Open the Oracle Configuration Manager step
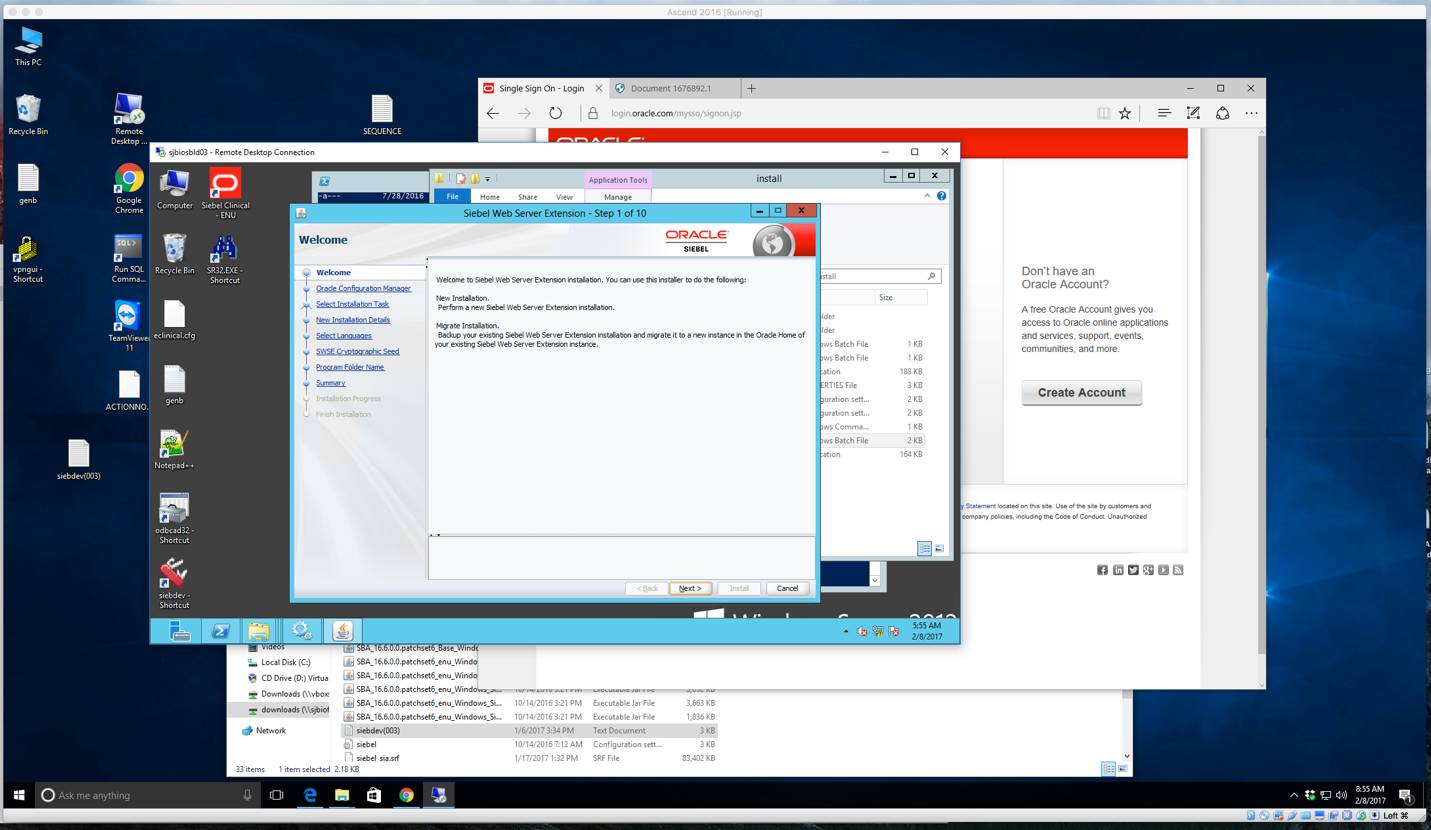The width and height of the screenshot is (1431, 830). click(363, 288)
